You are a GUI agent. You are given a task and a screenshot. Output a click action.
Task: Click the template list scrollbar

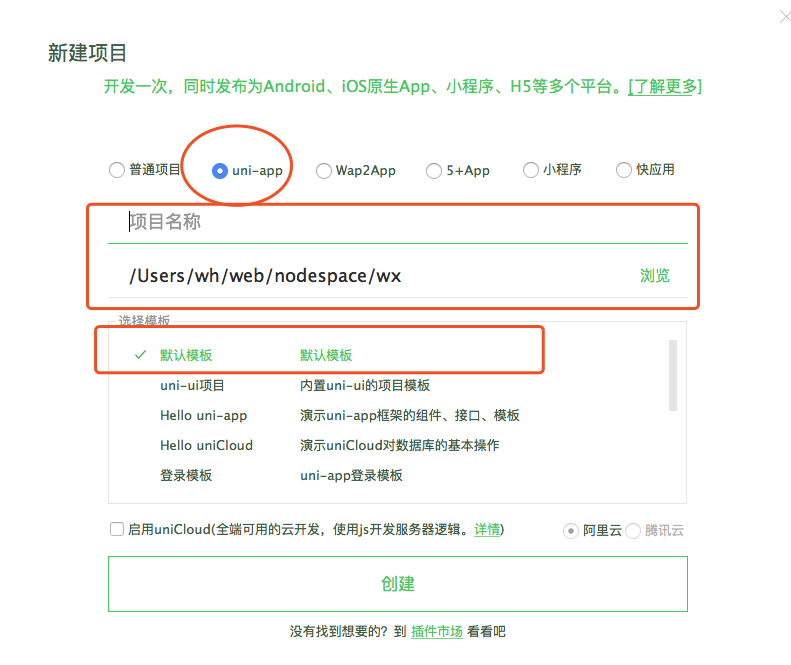[673, 375]
